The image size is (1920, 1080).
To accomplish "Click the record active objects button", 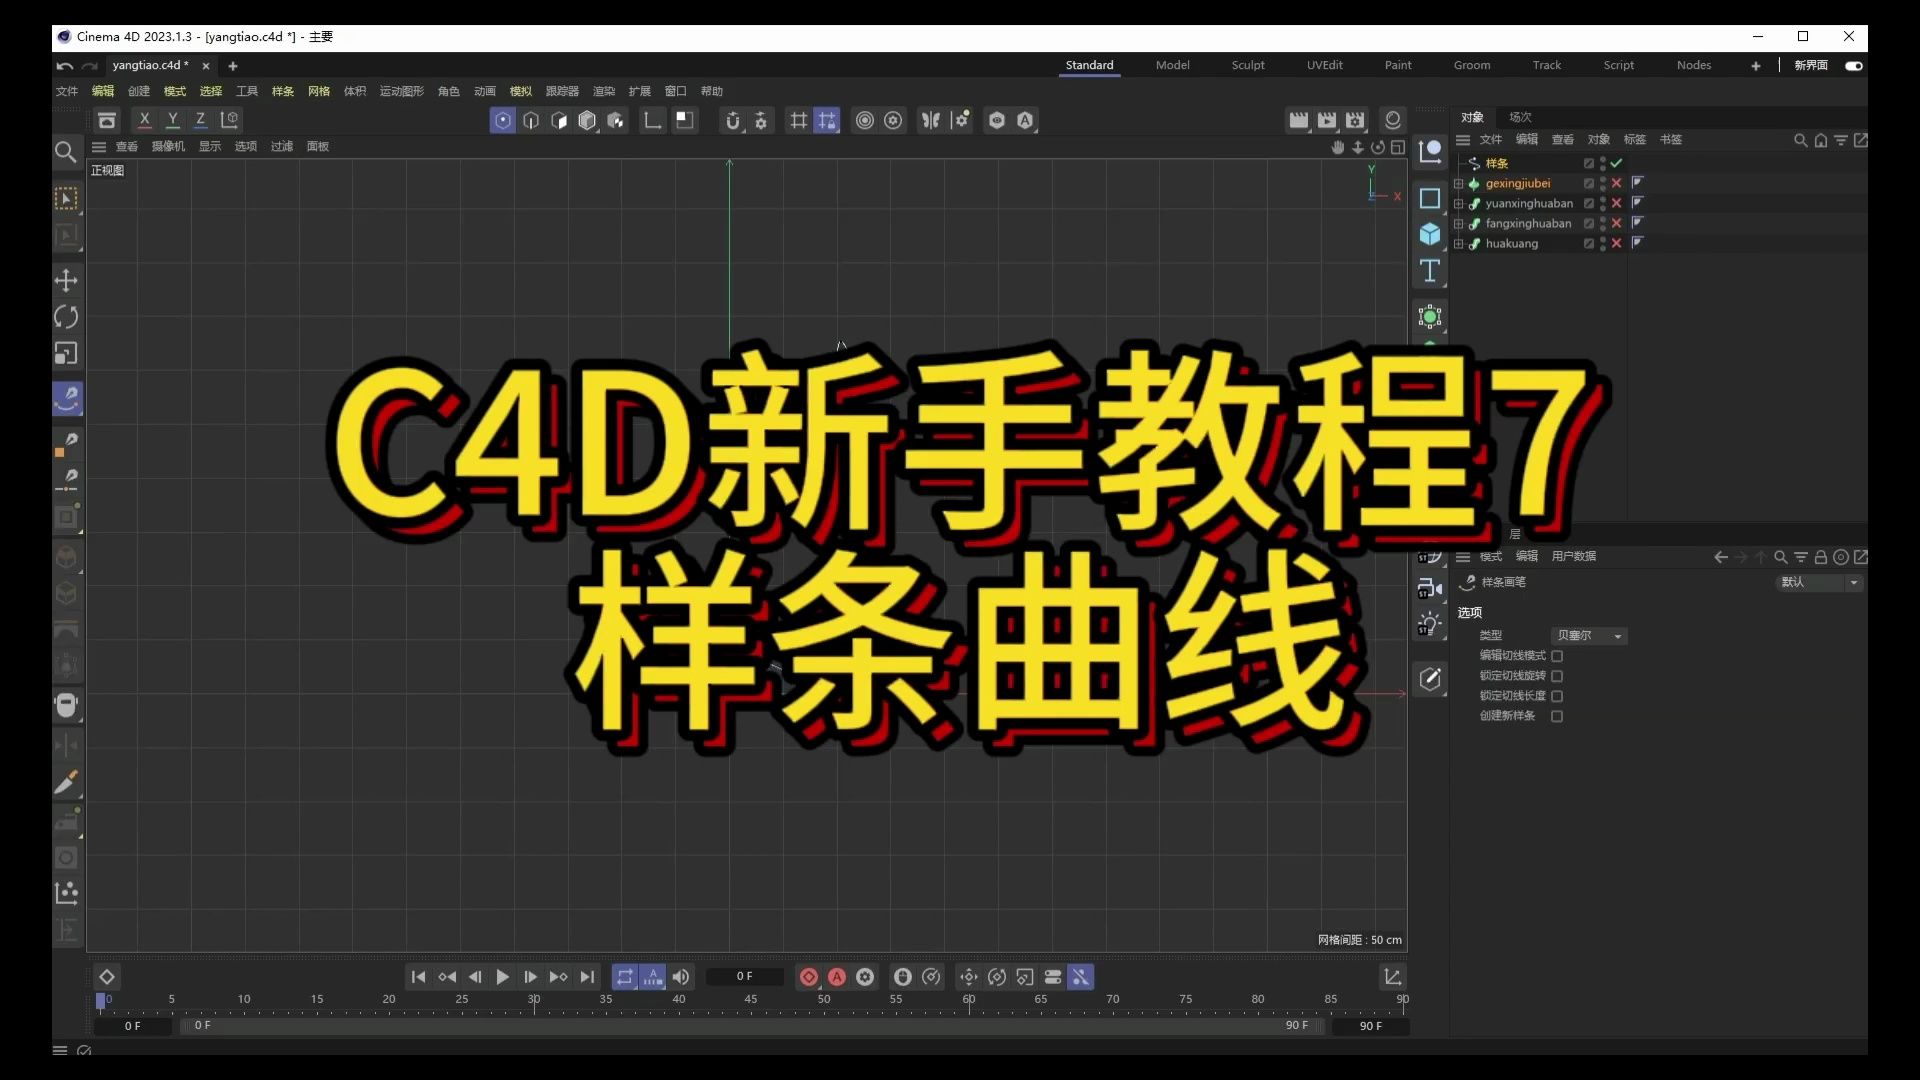I will coord(809,977).
